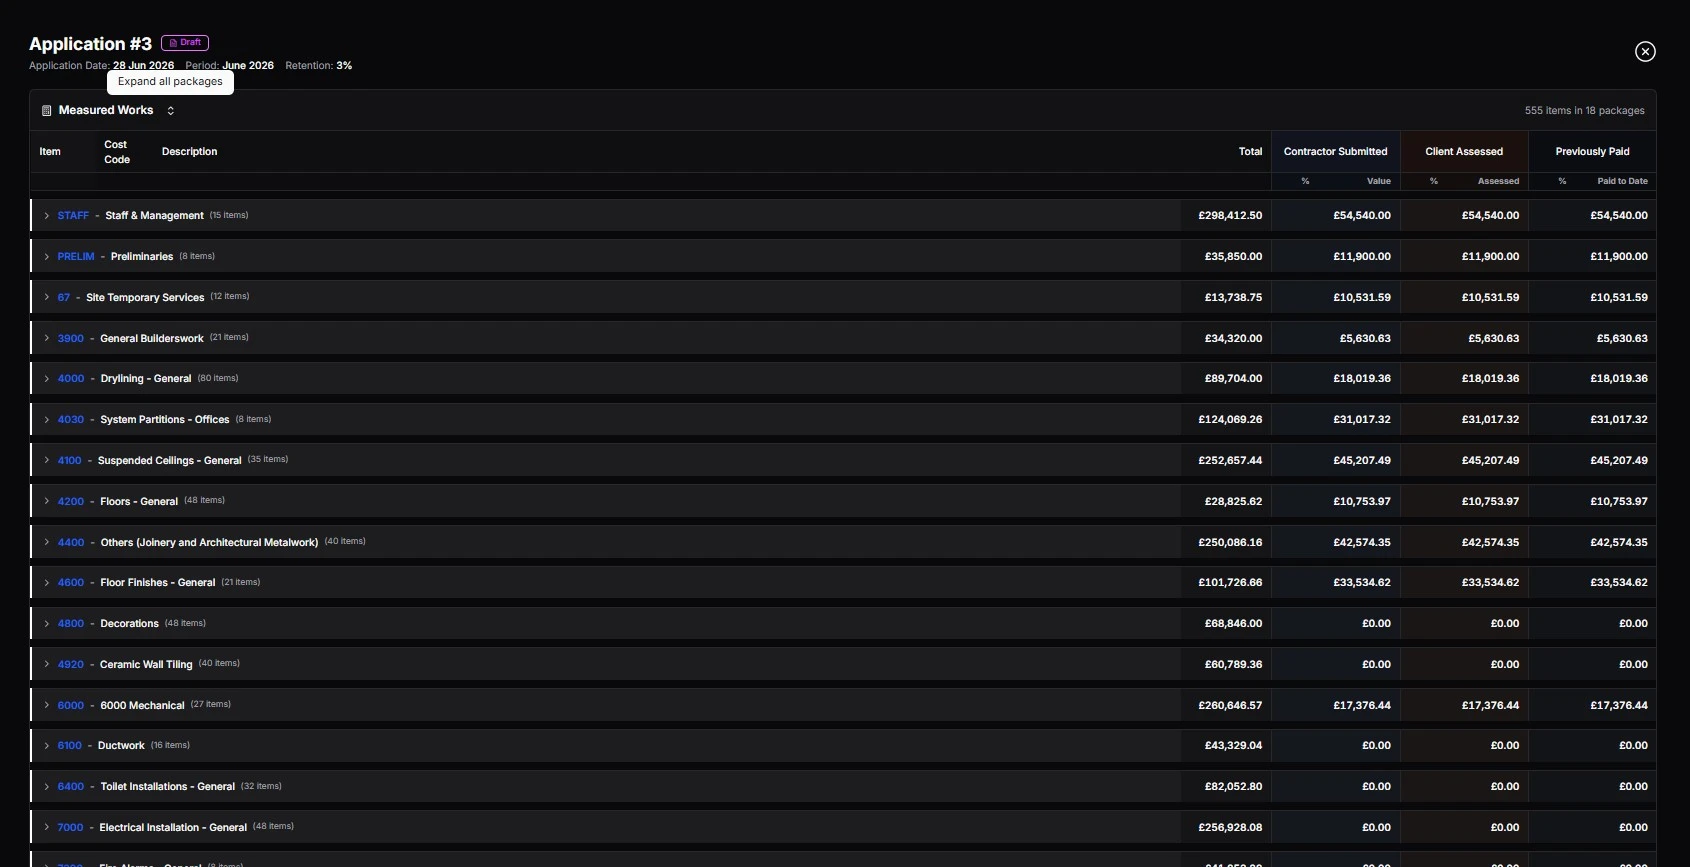Expand the Ceramic Wall Tiling chevron
The height and width of the screenshot is (867, 1690).
click(46, 664)
